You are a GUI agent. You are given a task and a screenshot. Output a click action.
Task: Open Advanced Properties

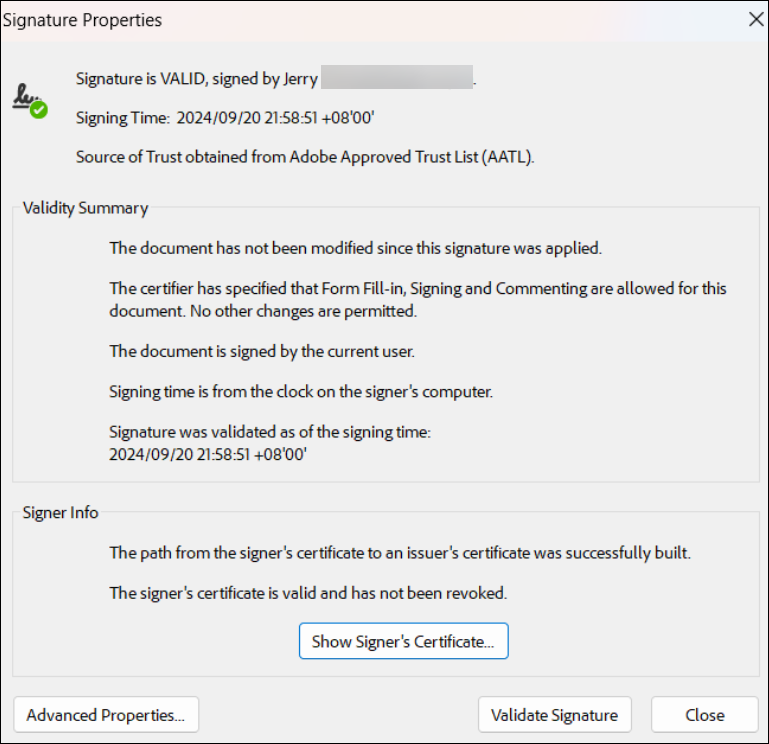point(106,715)
